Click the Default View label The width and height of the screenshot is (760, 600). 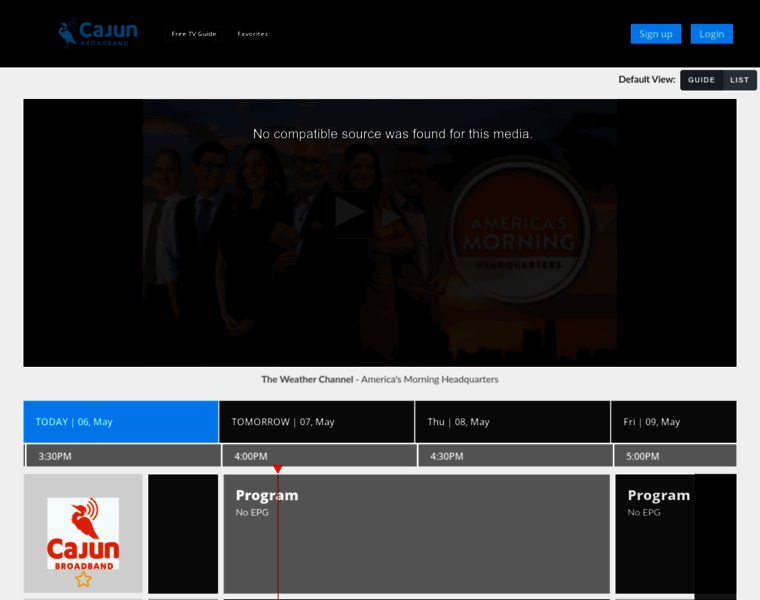(x=647, y=79)
